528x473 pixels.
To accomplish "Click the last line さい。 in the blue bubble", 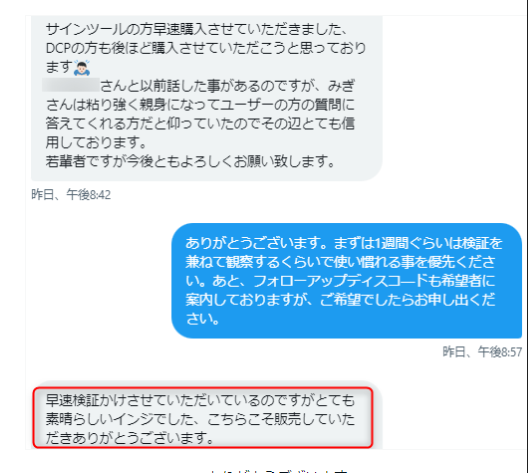I will click(202, 318).
